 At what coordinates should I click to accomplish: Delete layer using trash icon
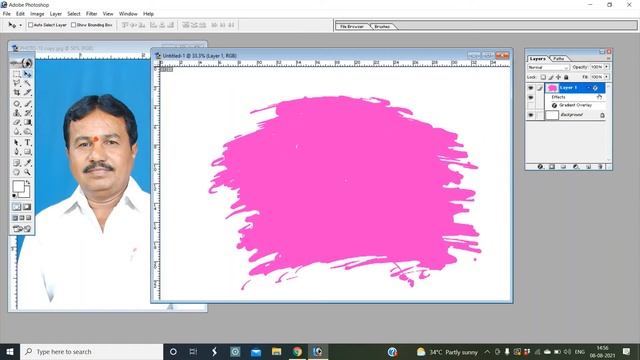(600, 167)
